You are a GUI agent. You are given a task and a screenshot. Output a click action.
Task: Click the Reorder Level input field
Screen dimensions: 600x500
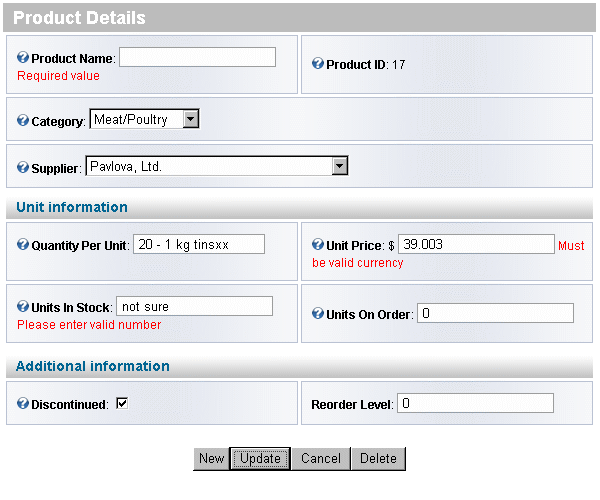(x=476, y=403)
